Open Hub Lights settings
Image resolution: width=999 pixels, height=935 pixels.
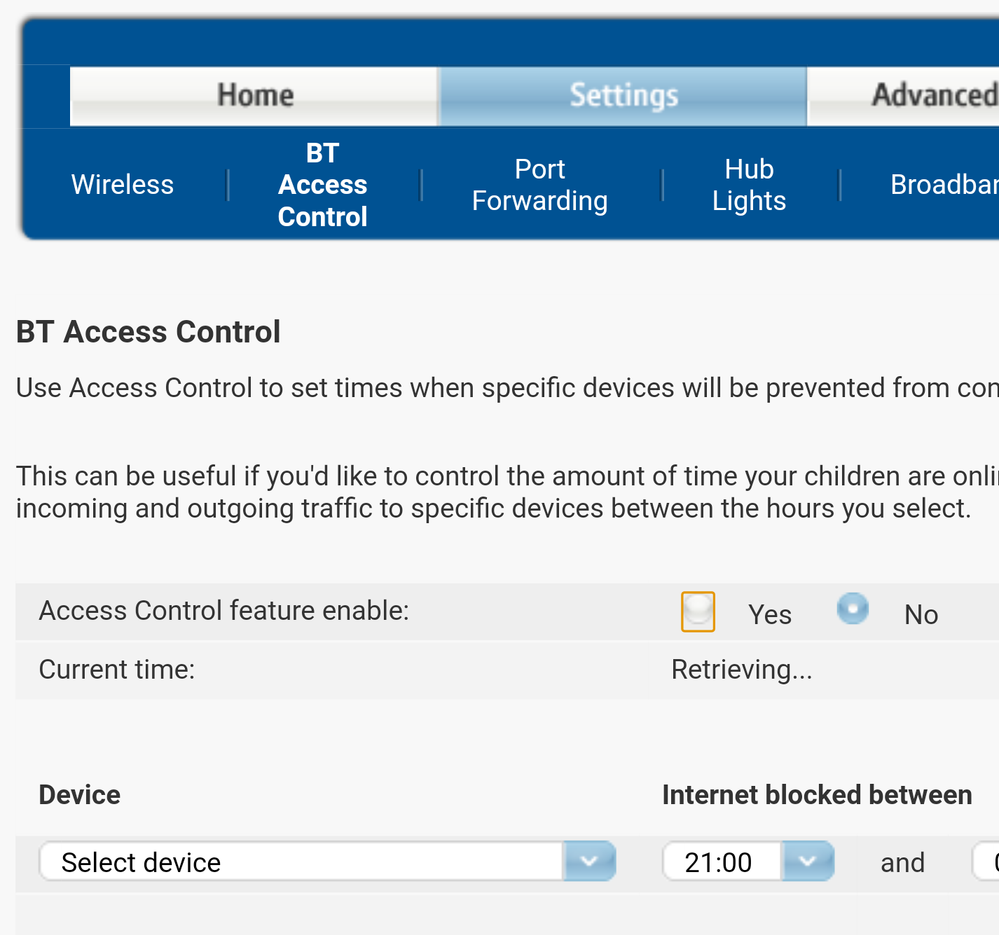(x=749, y=185)
